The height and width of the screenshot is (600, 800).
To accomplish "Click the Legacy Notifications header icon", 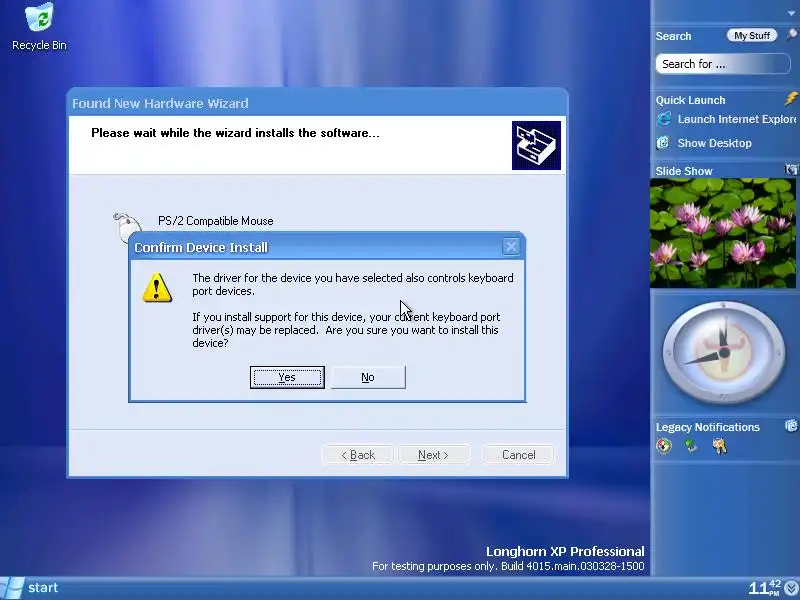I will coord(791,426).
